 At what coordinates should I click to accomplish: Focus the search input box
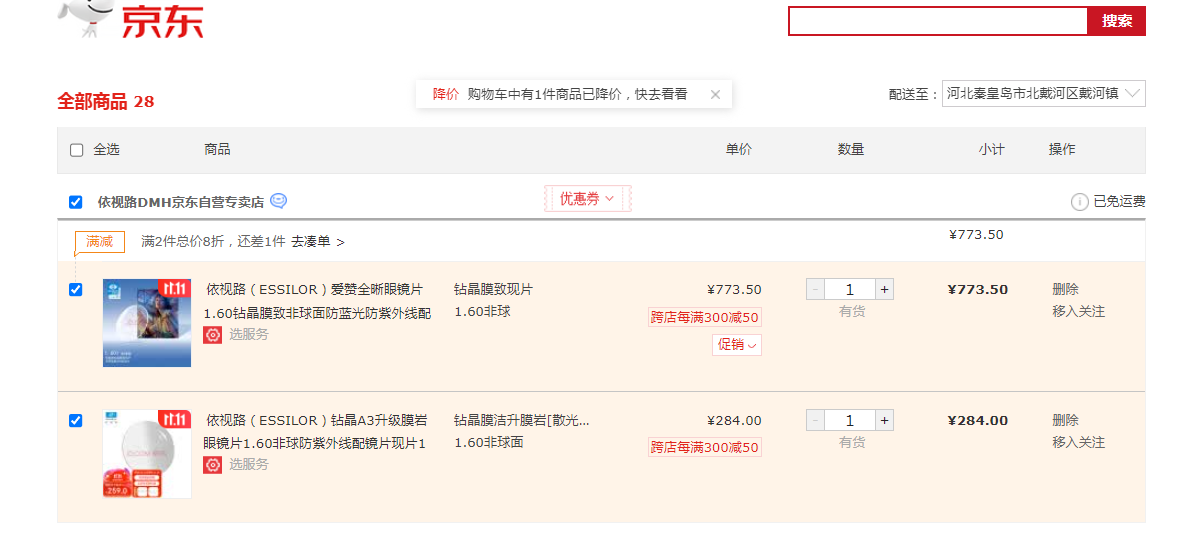(938, 21)
